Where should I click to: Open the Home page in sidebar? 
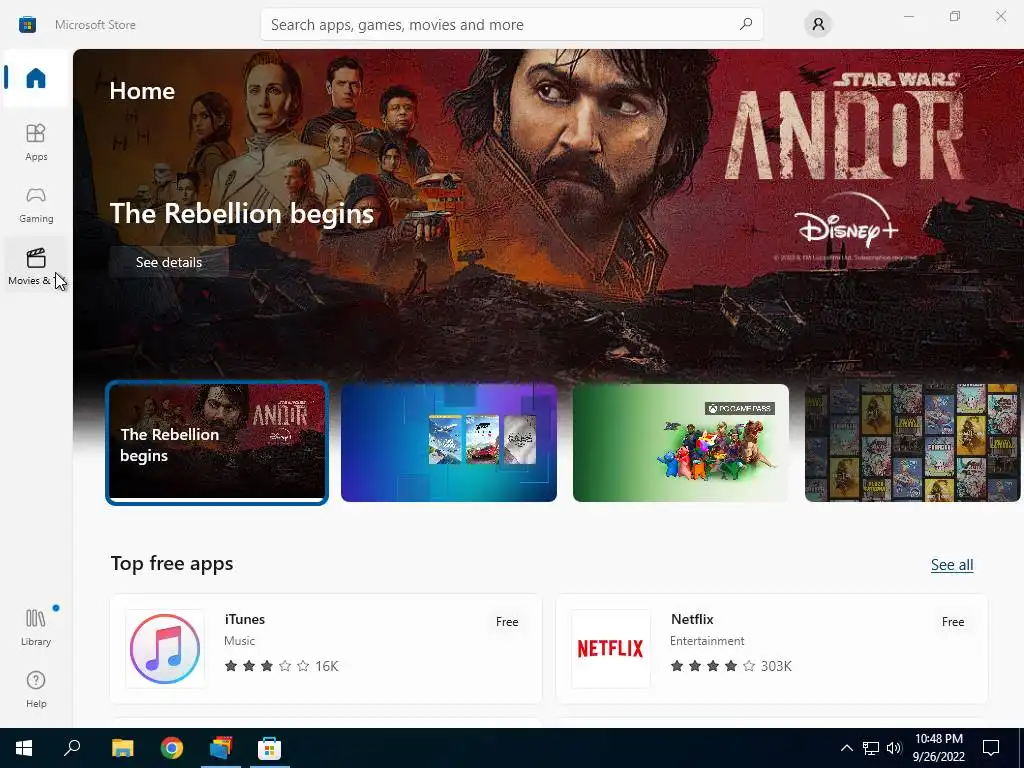[x=36, y=78]
